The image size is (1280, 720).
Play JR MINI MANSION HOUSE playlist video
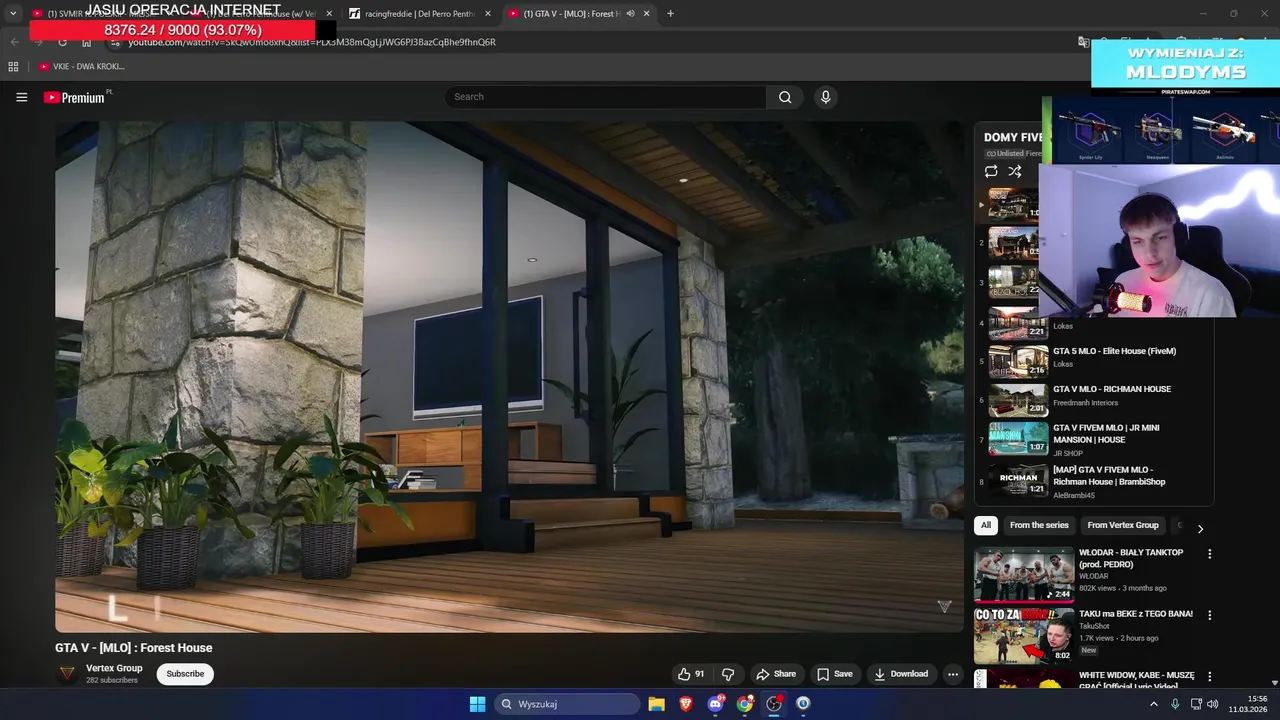(x=1106, y=434)
